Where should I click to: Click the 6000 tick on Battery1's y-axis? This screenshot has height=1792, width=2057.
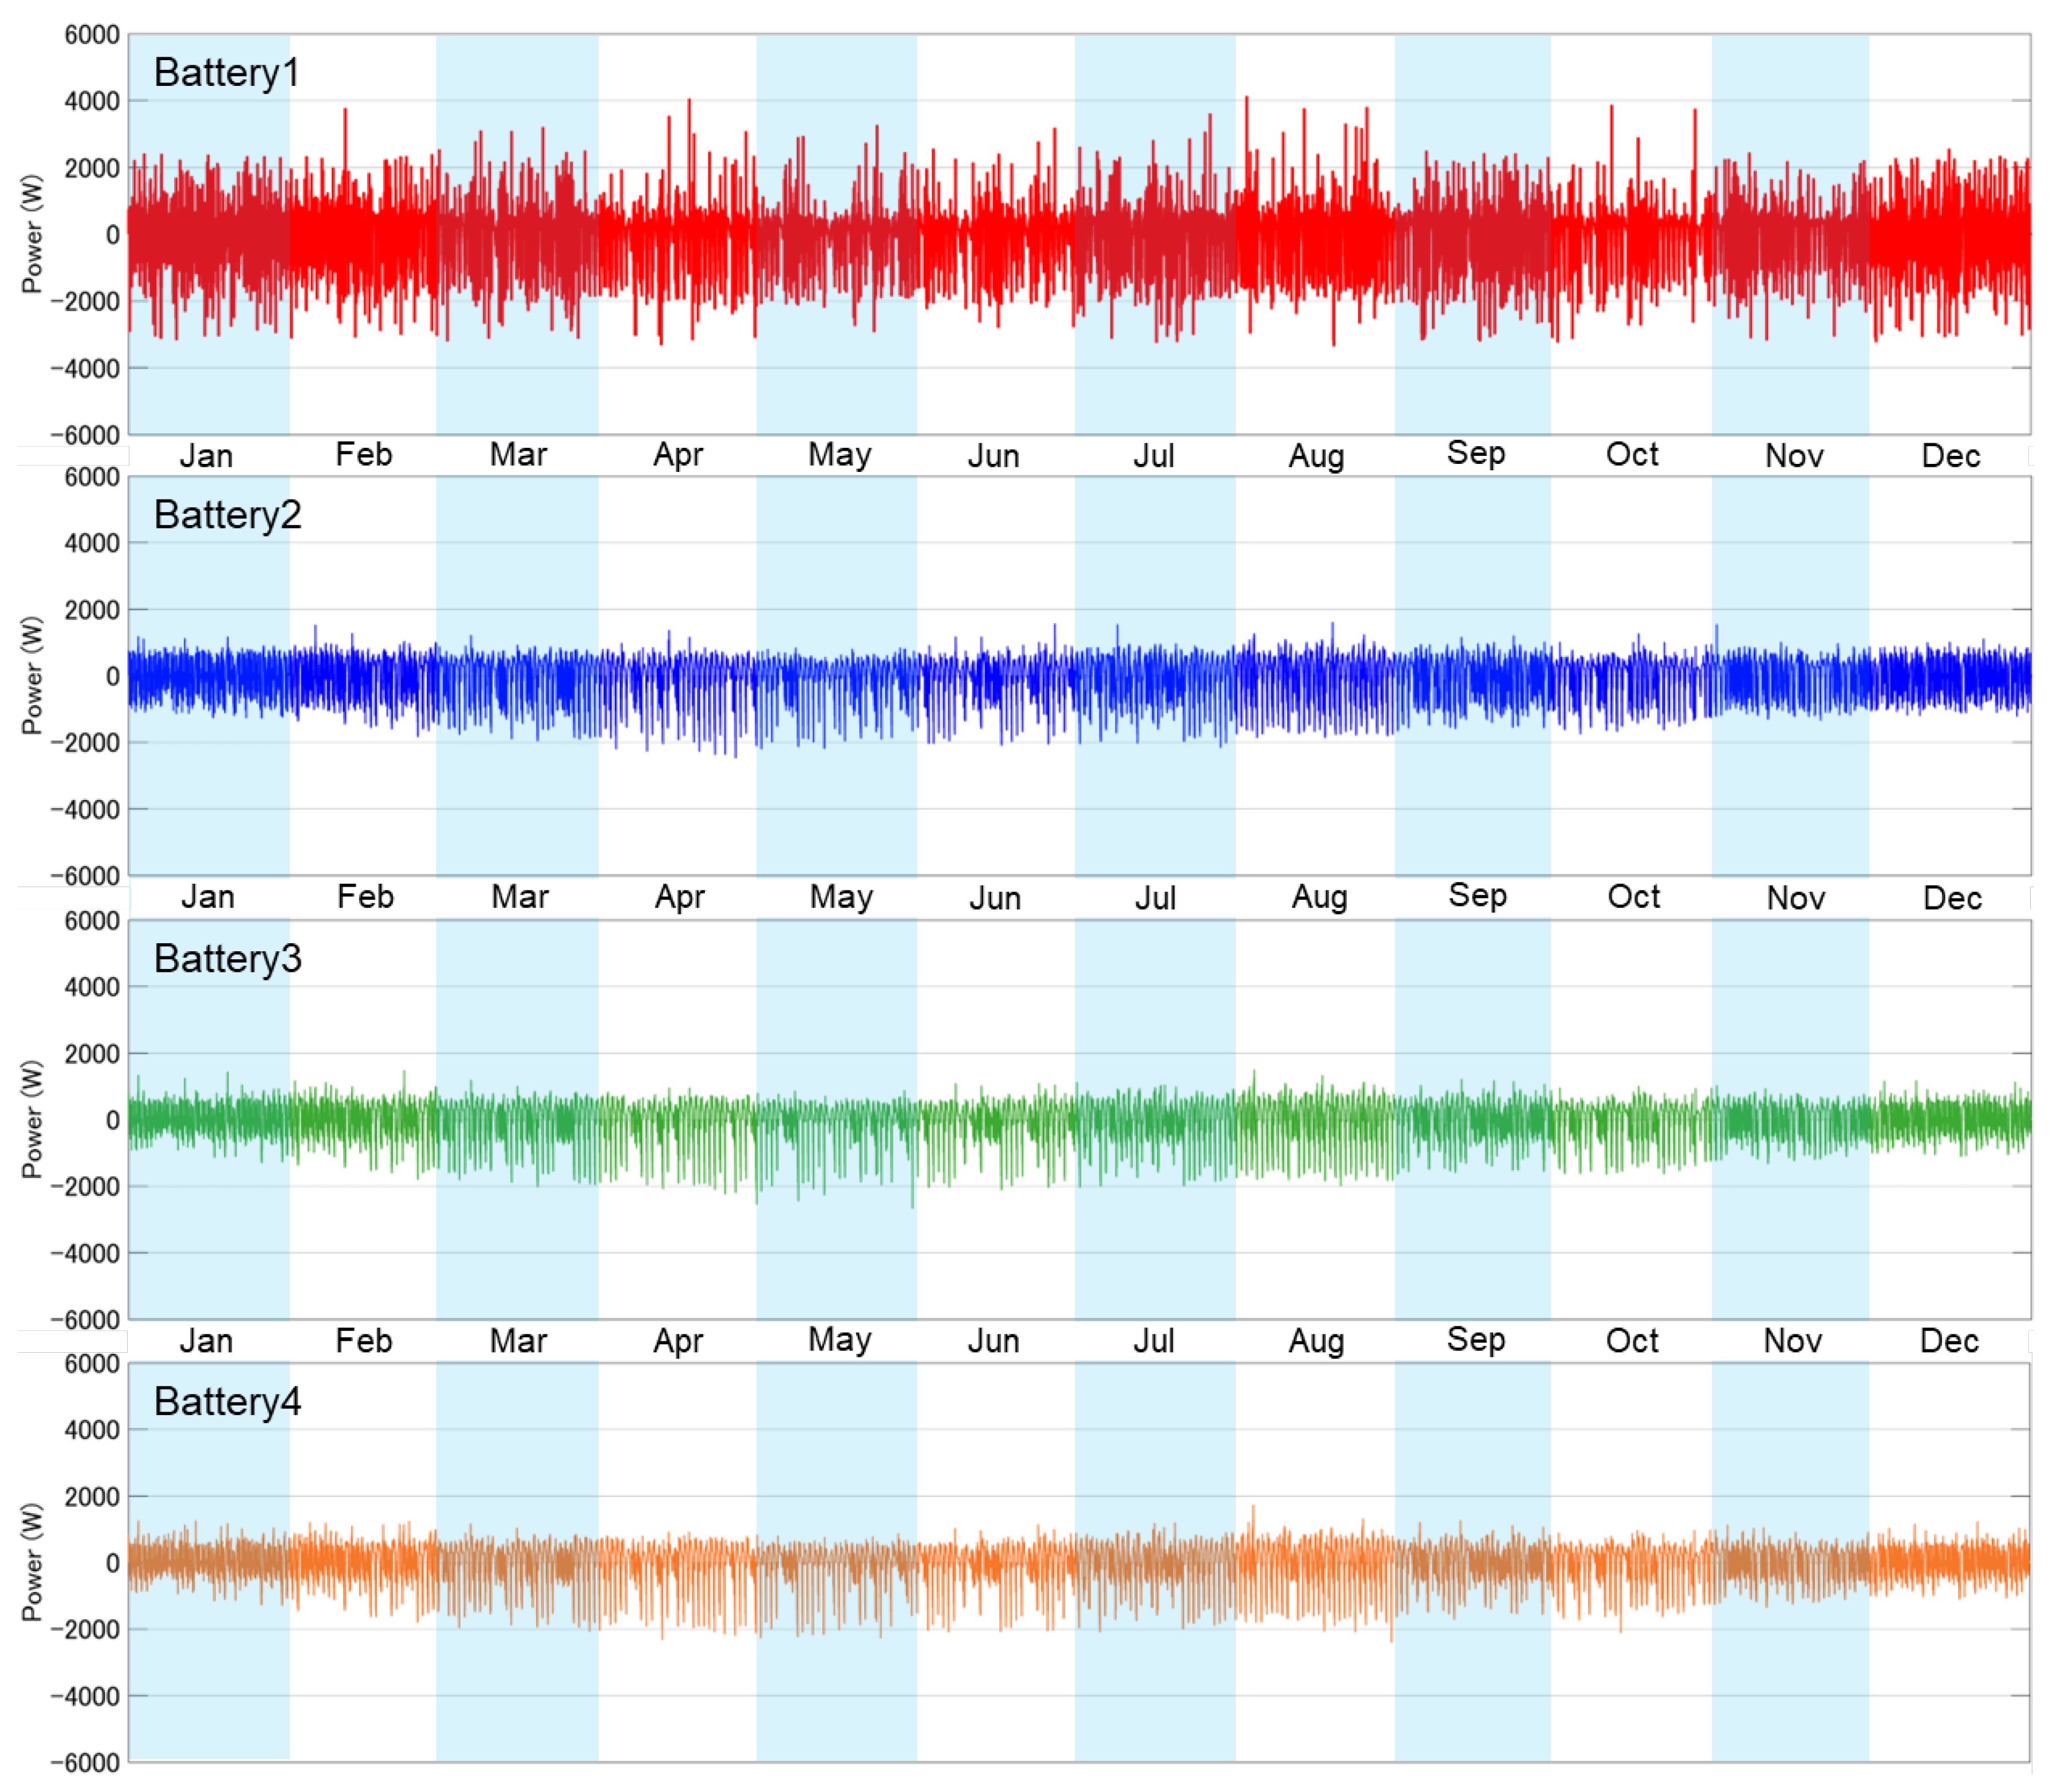tap(92, 35)
